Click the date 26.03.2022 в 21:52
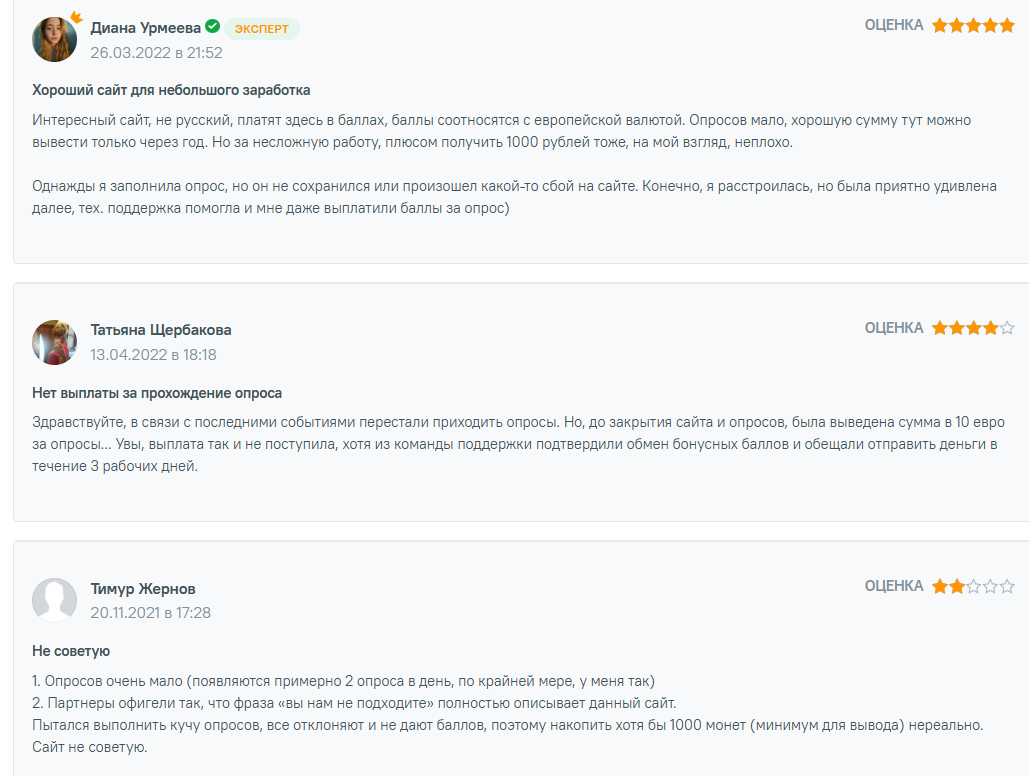This screenshot has width=1029, height=776. pos(156,53)
